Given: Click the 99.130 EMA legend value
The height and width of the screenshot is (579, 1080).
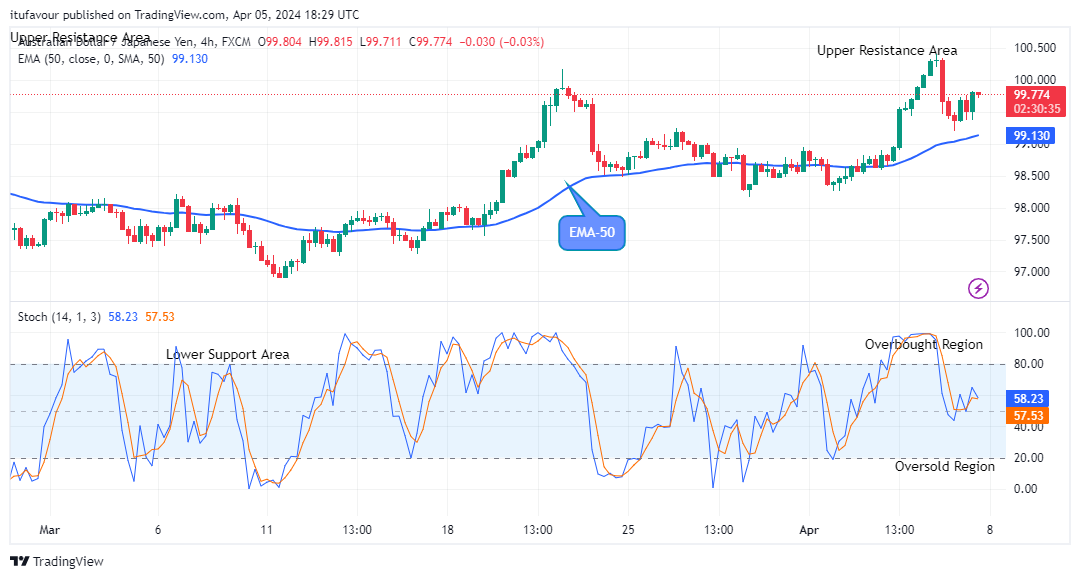Looking at the screenshot, I should tap(189, 59).
